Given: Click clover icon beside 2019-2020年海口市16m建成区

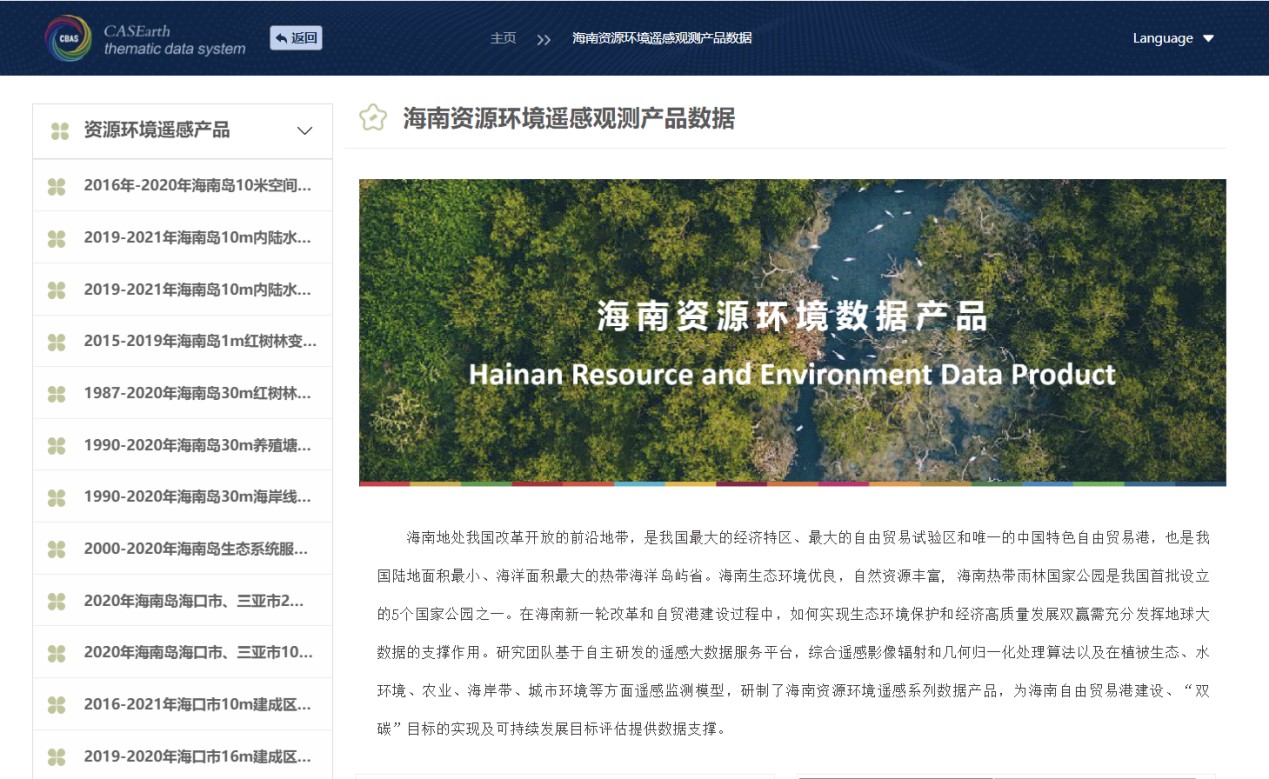Looking at the screenshot, I should coord(57,756).
